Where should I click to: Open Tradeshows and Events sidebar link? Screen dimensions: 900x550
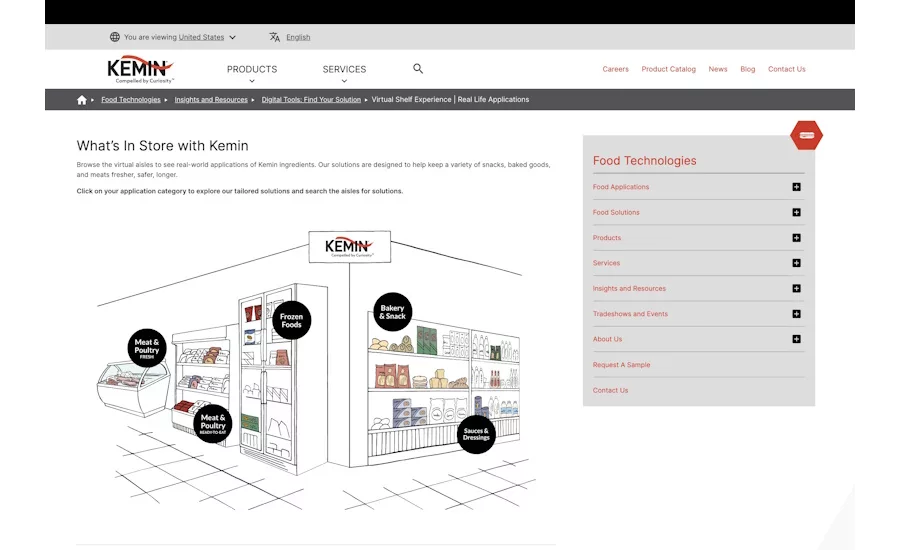coord(630,314)
